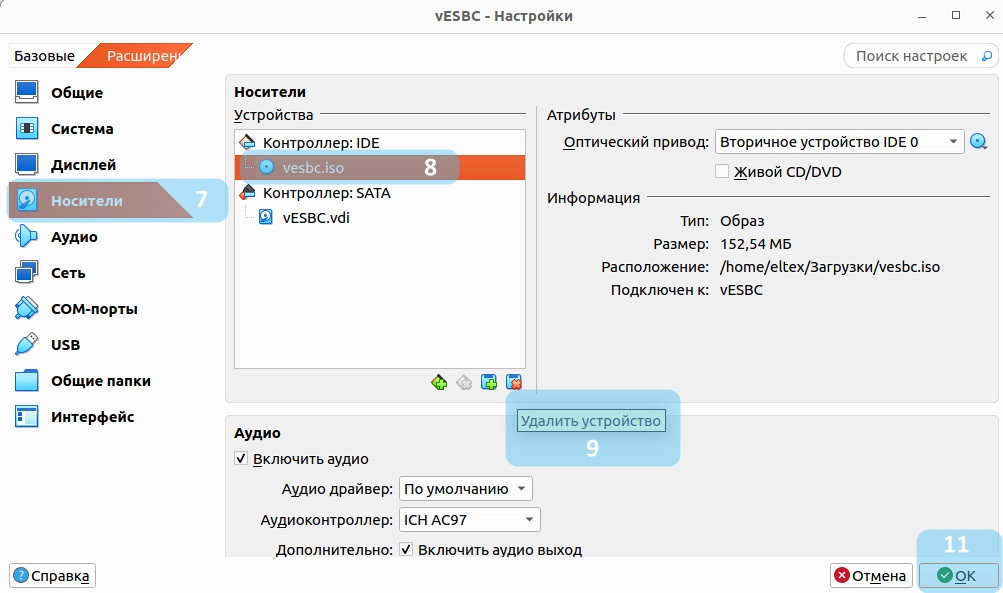
Task: Open the Оптический привод dropdown
Action: pyautogui.click(x=839, y=142)
